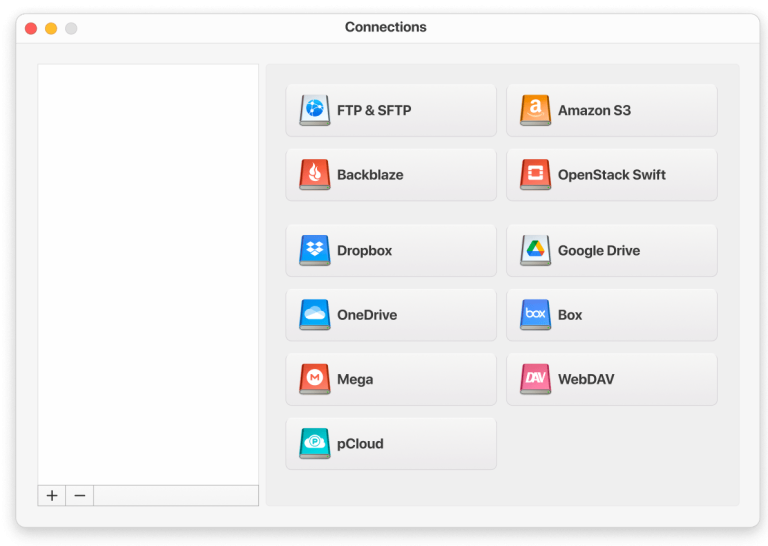Screen dimensions: 768x546
Task: Open the WebDAV connection option
Action: point(586,380)
